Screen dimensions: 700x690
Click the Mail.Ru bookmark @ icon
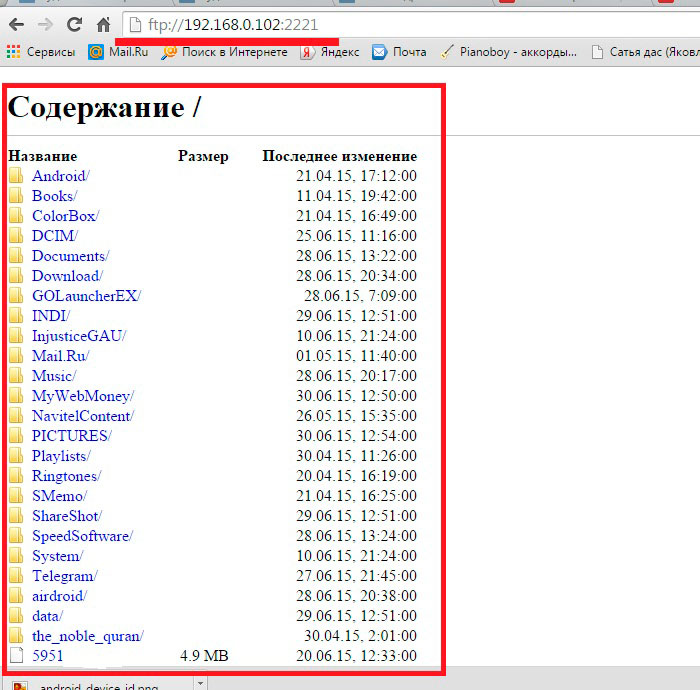pos(96,52)
